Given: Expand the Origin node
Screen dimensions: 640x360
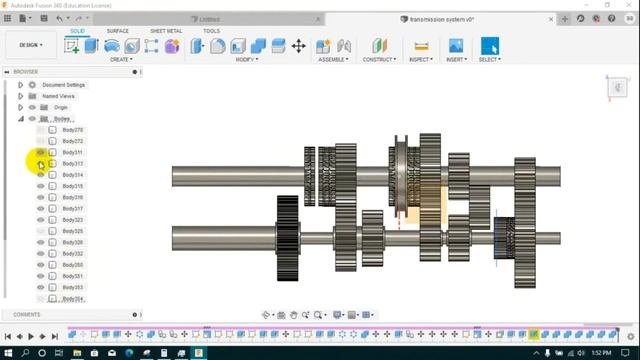Looking at the screenshot, I should (20, 107).
